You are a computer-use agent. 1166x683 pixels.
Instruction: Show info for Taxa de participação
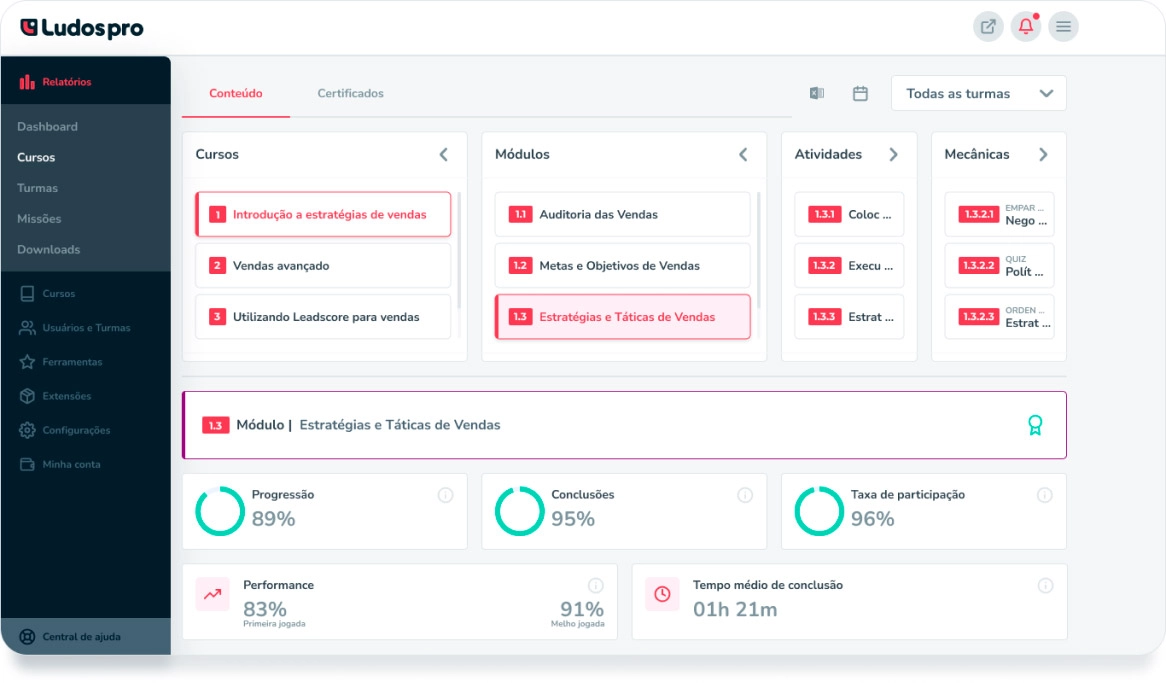(1044, 495)
